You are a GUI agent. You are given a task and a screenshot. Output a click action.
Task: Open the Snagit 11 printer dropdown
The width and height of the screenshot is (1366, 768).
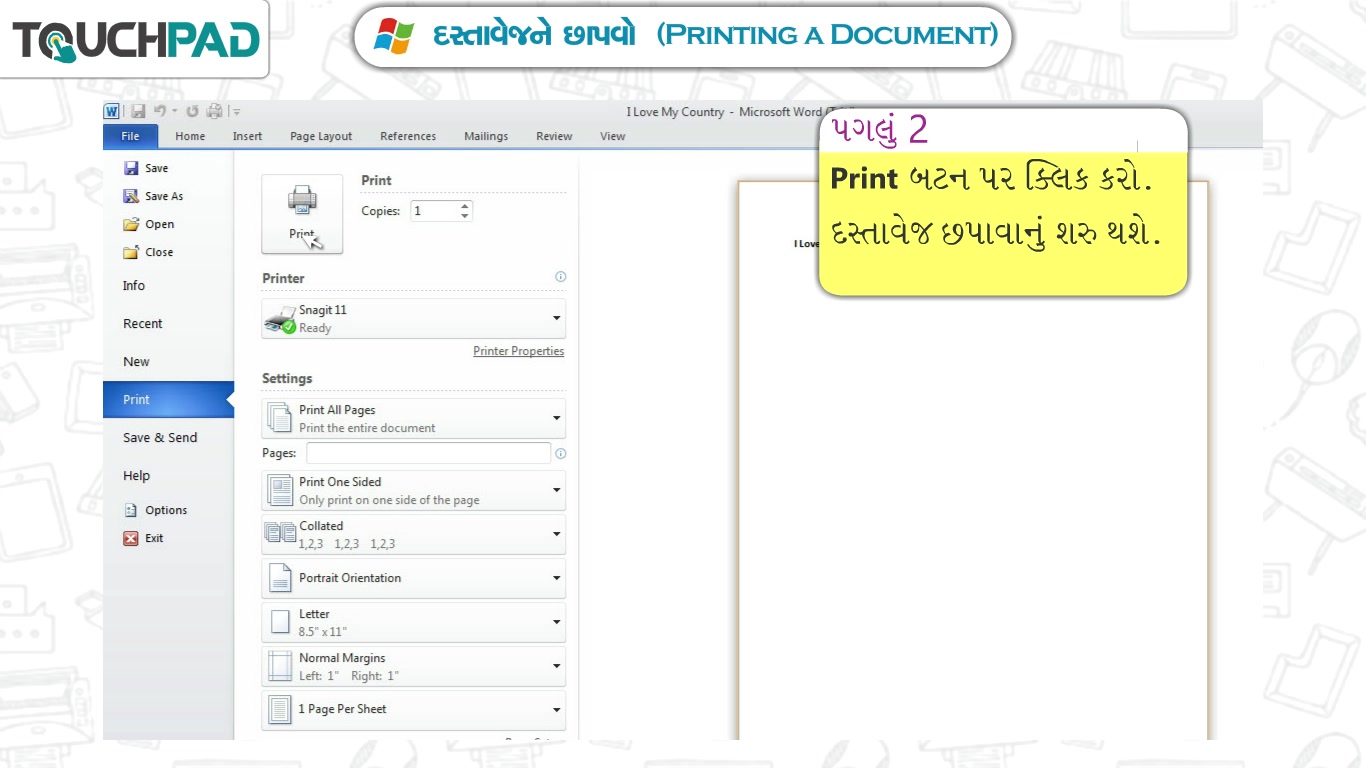point(413,318)
